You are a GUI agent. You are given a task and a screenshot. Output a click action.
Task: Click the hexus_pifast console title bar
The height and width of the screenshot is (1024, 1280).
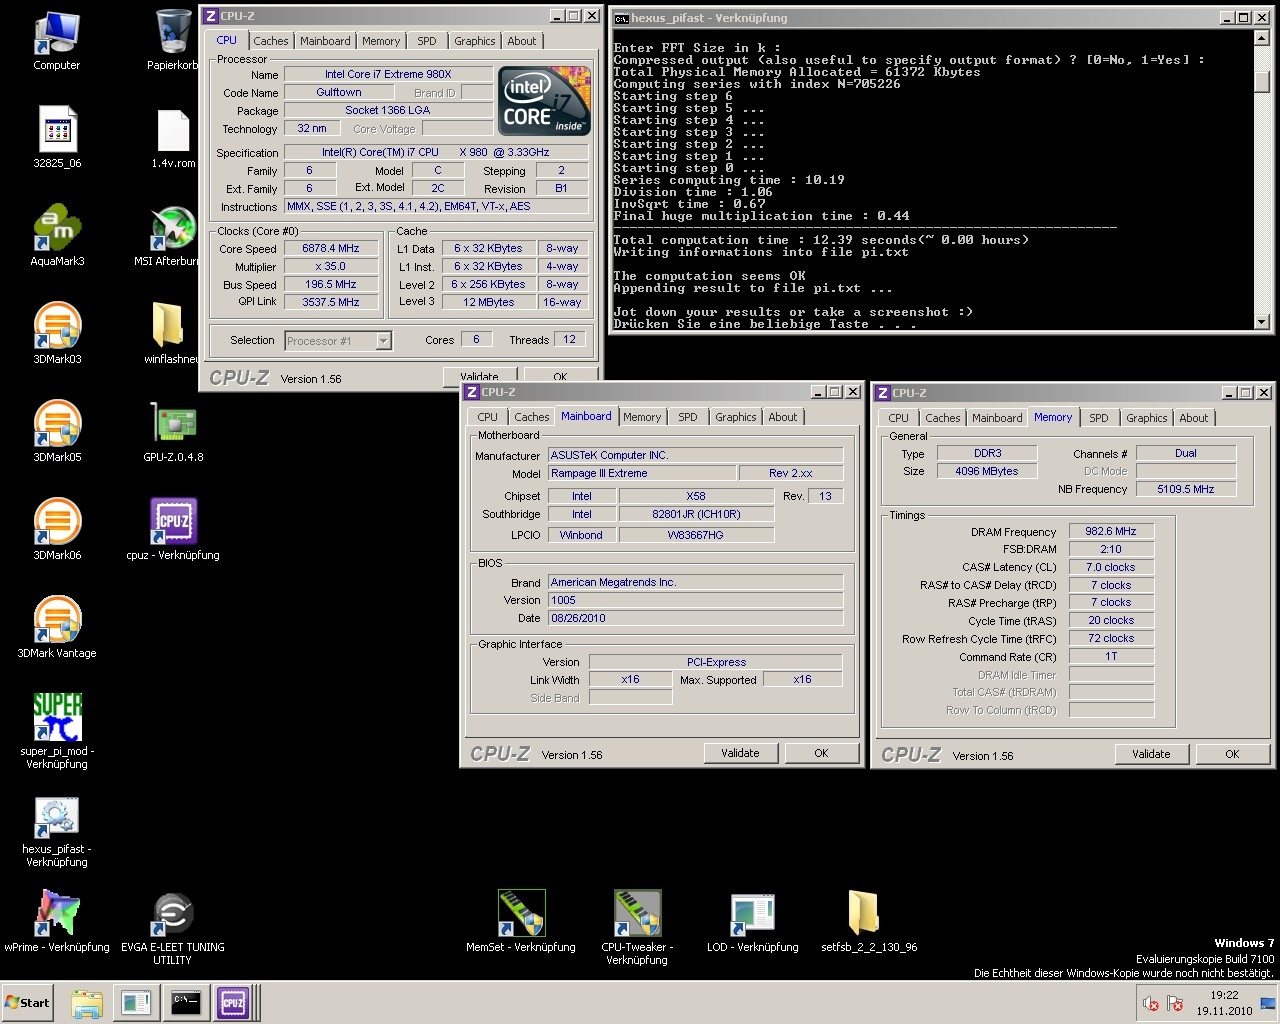(915, 17)
